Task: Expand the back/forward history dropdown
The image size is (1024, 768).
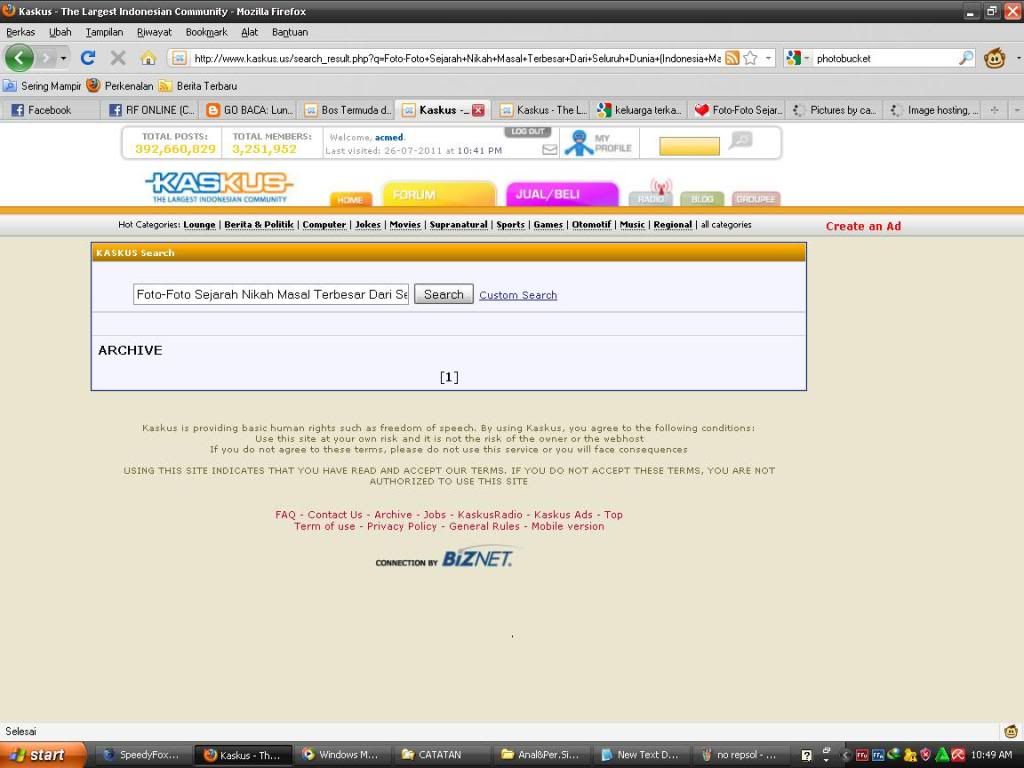Action: (x=63, y=58)
